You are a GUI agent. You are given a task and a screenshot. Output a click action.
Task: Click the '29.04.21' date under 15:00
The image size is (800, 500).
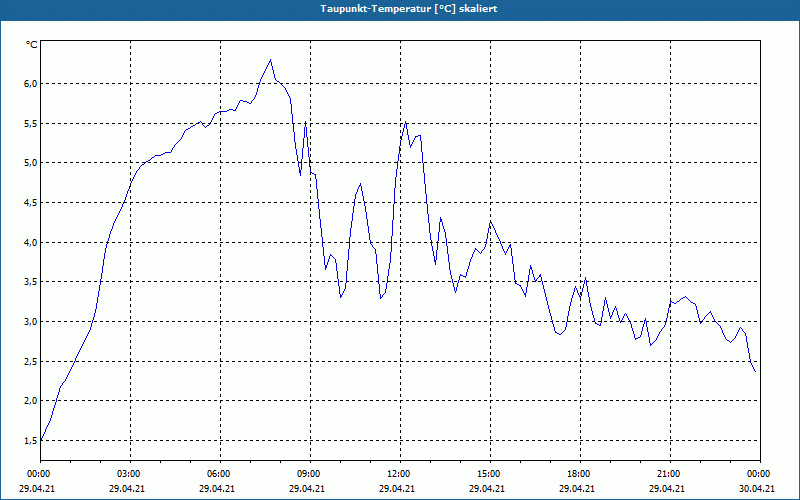coord(487,489)
